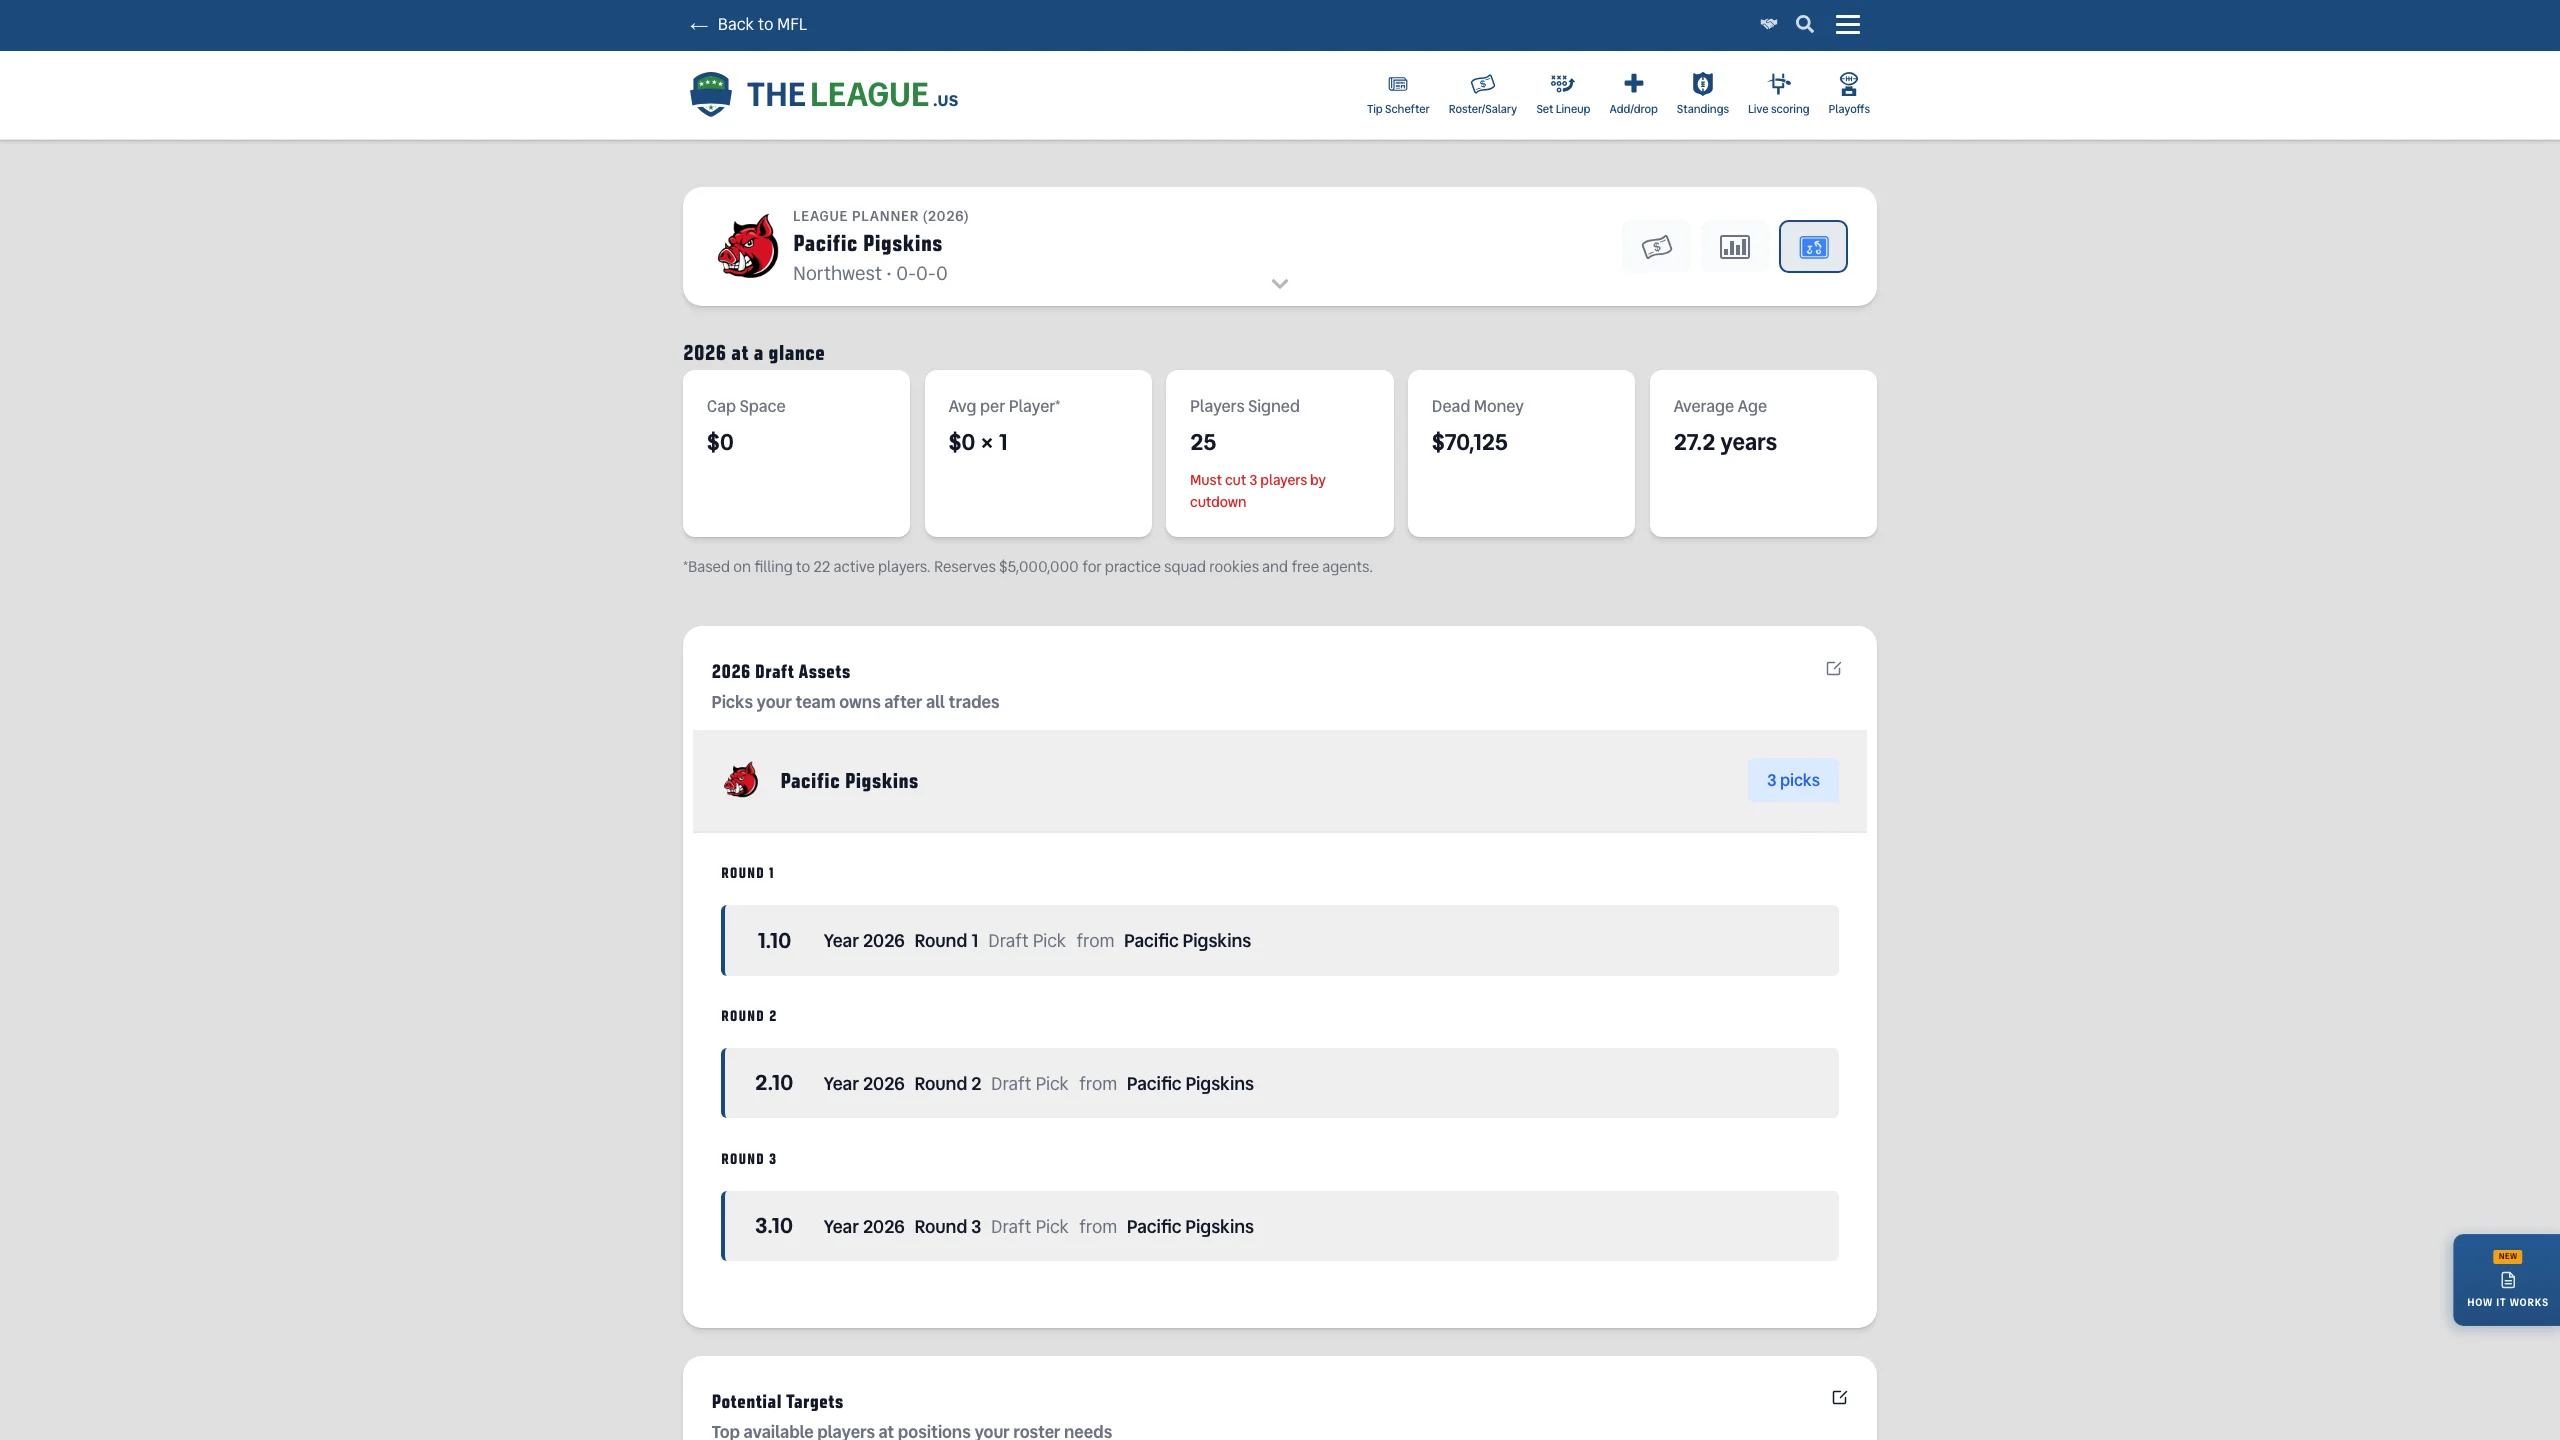Click the footnote about 22 active players

click(1027, 566)
